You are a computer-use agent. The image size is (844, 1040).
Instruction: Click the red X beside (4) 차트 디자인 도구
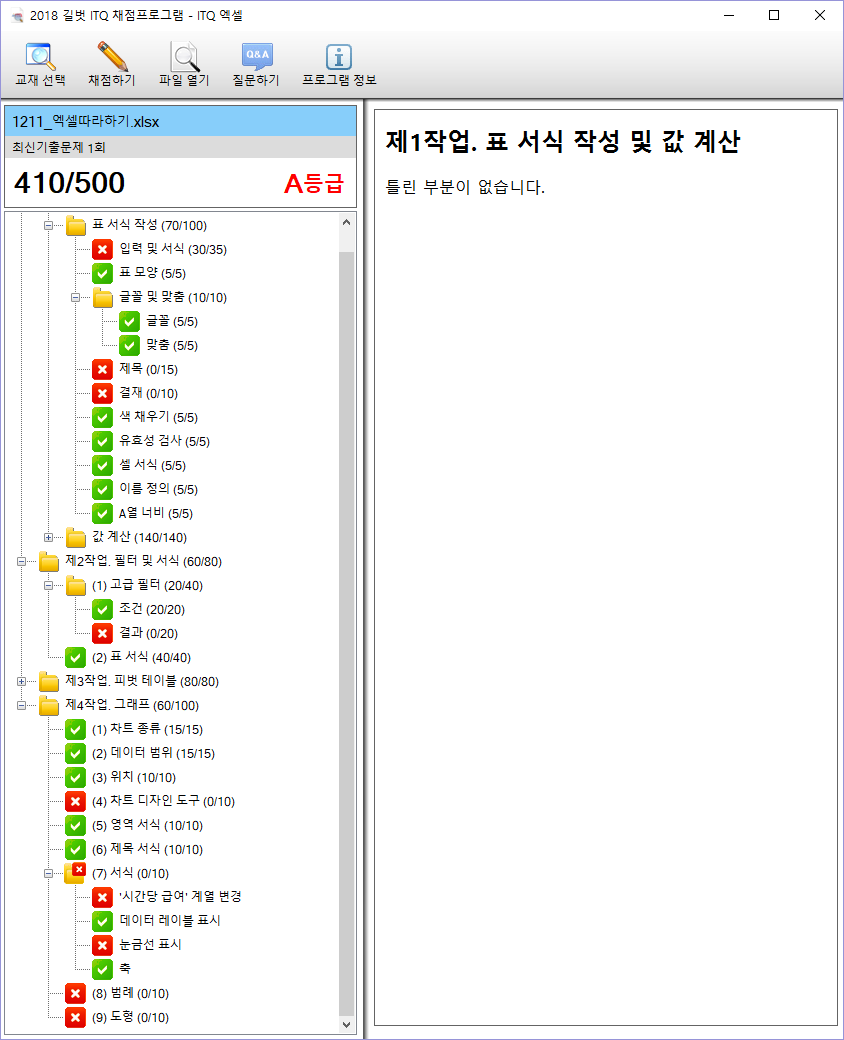tap(76, 801)
